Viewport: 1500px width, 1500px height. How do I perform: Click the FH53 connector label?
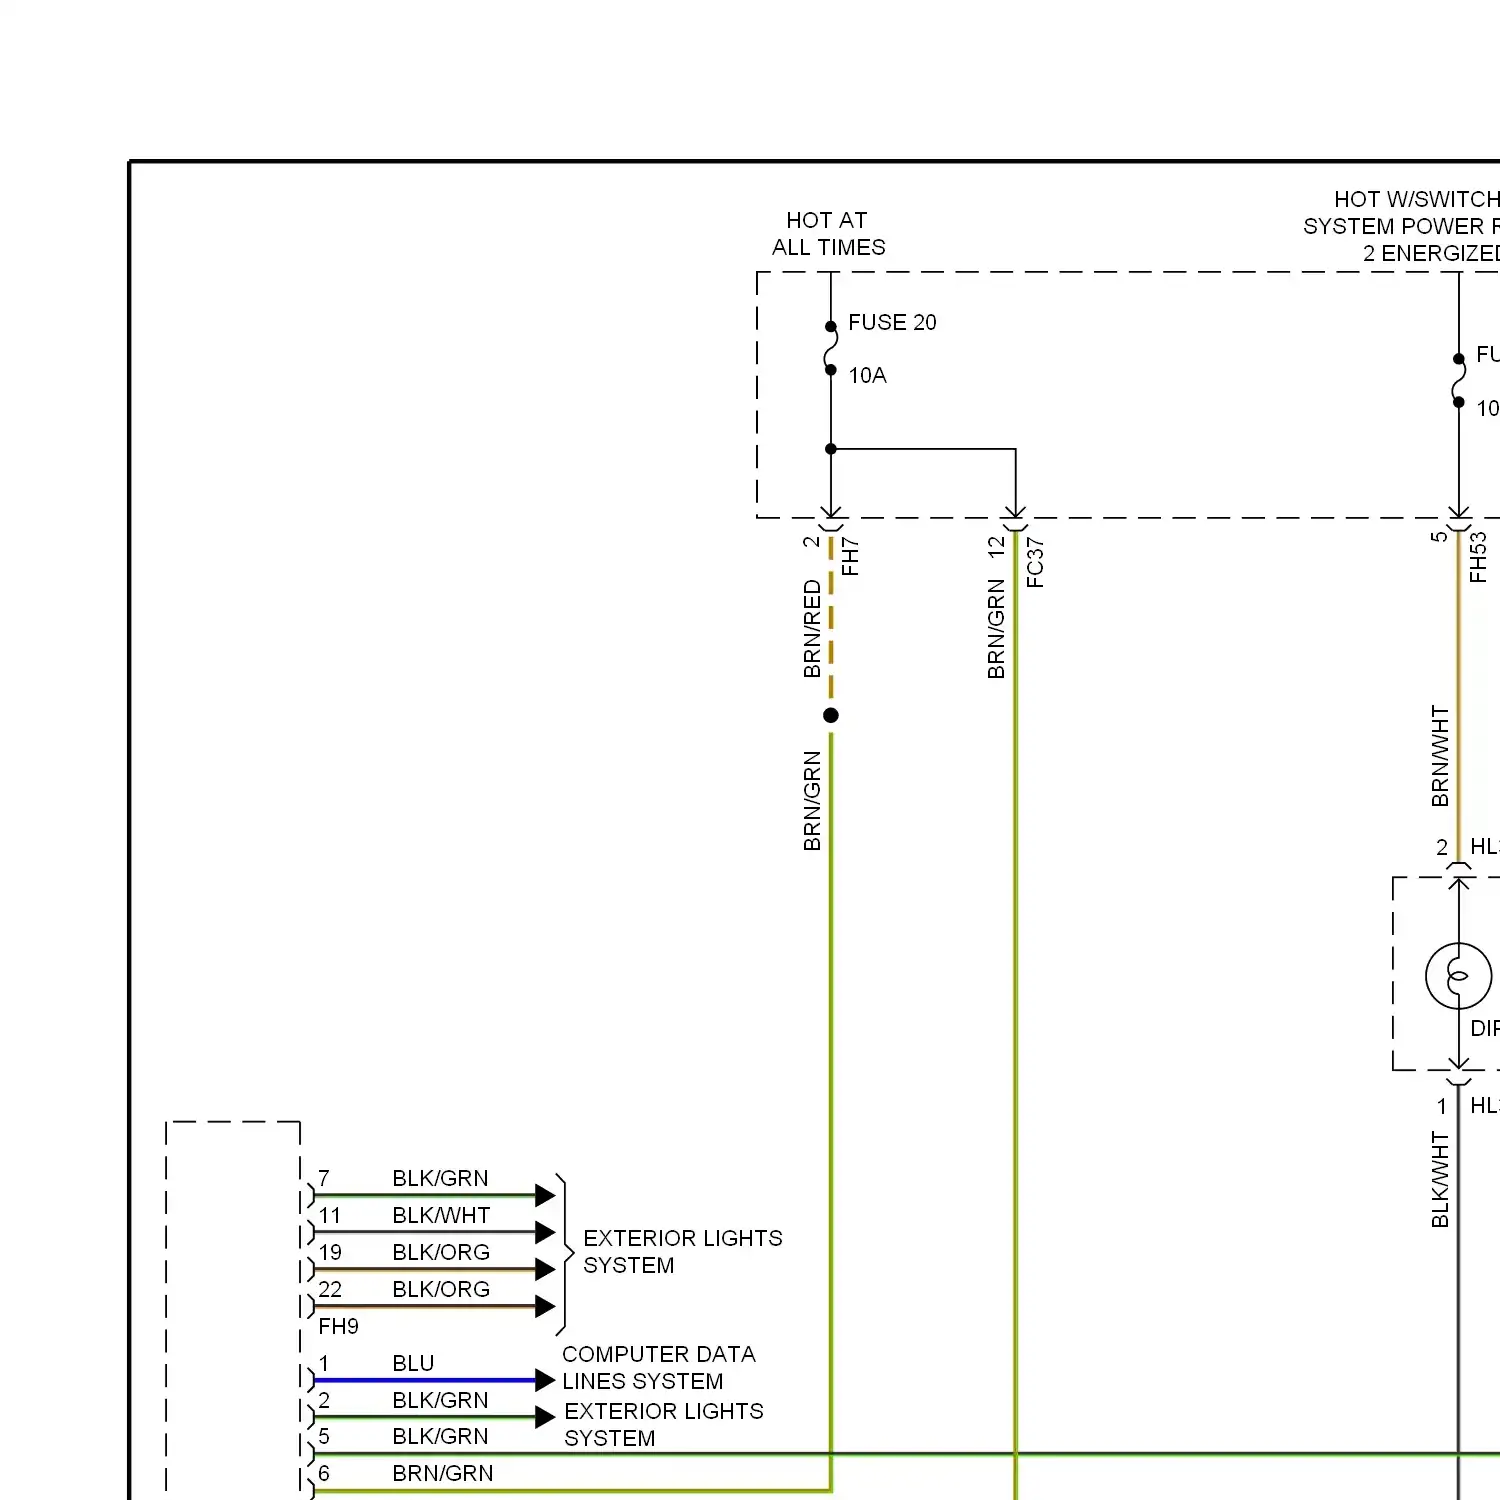click(1478, 557)
